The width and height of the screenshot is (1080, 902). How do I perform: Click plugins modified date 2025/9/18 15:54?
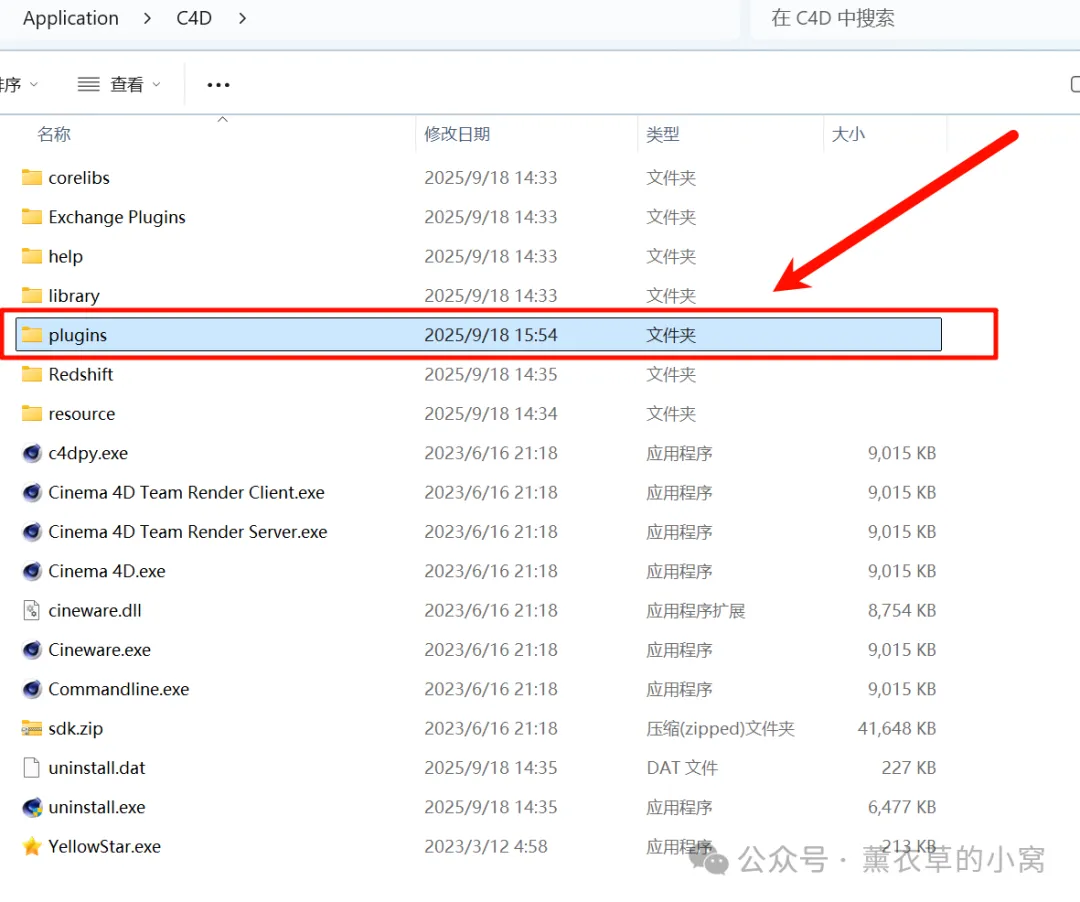[x=491, y=335]
